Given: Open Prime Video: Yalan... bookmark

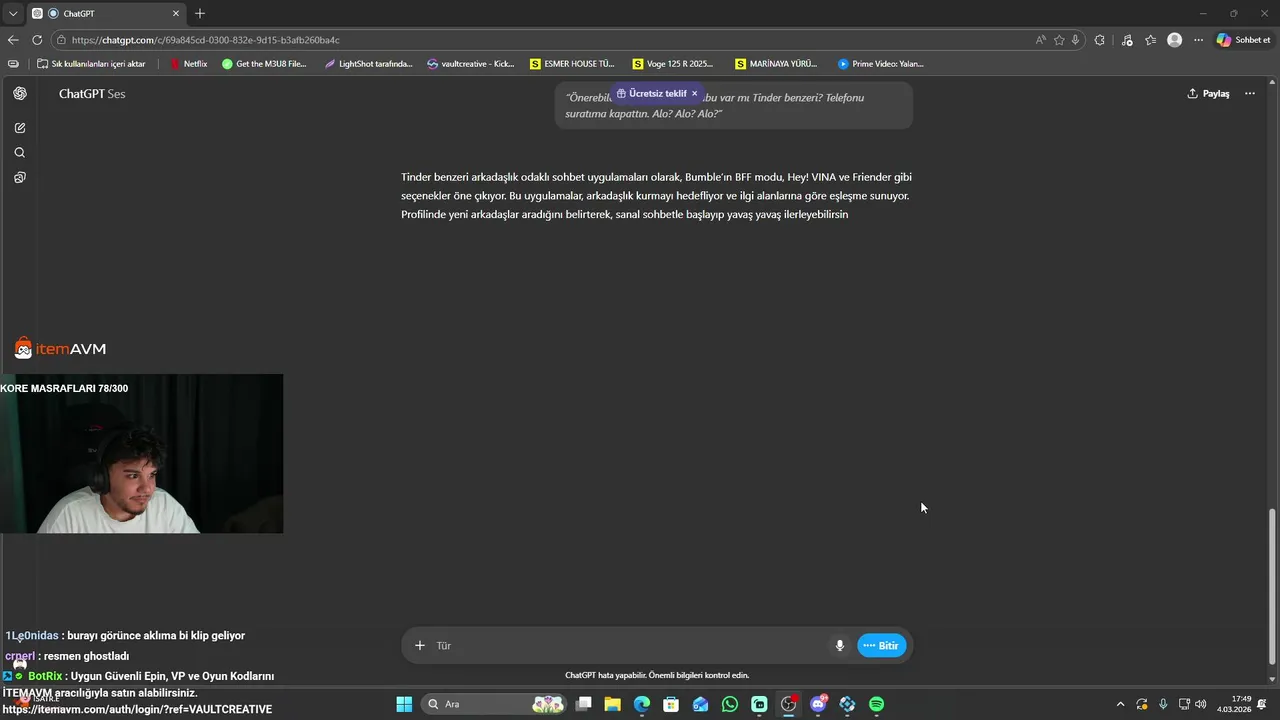Looking at the screenshot, I should [x=880, y=64].
